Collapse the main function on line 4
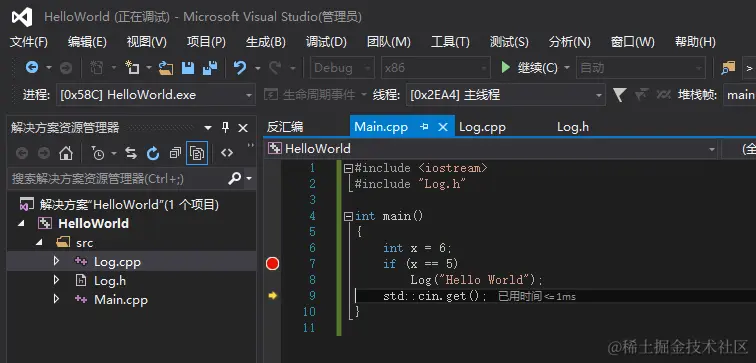756x363 pixels. pyautogui.click(x=348, y=216)
